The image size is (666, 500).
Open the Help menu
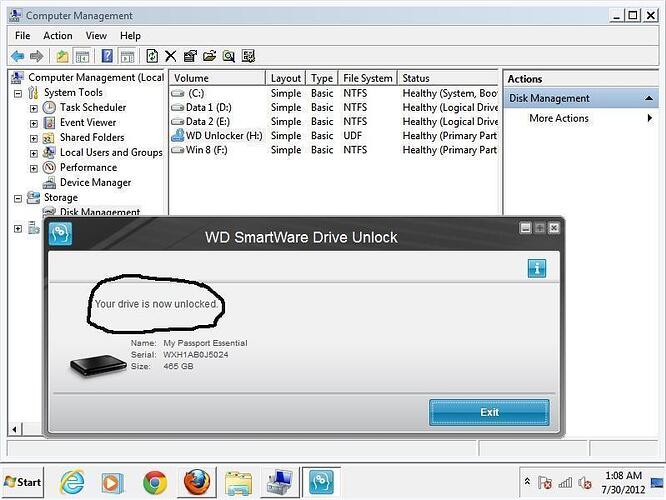[x=130, y=36]
